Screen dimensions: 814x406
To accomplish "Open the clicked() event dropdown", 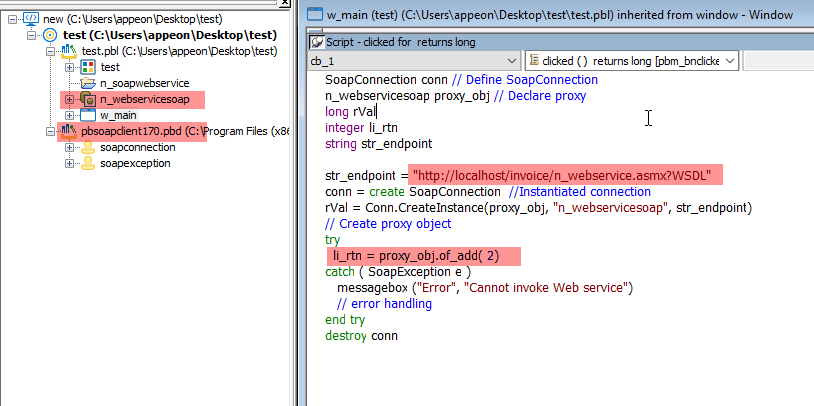I will point(729,61).
